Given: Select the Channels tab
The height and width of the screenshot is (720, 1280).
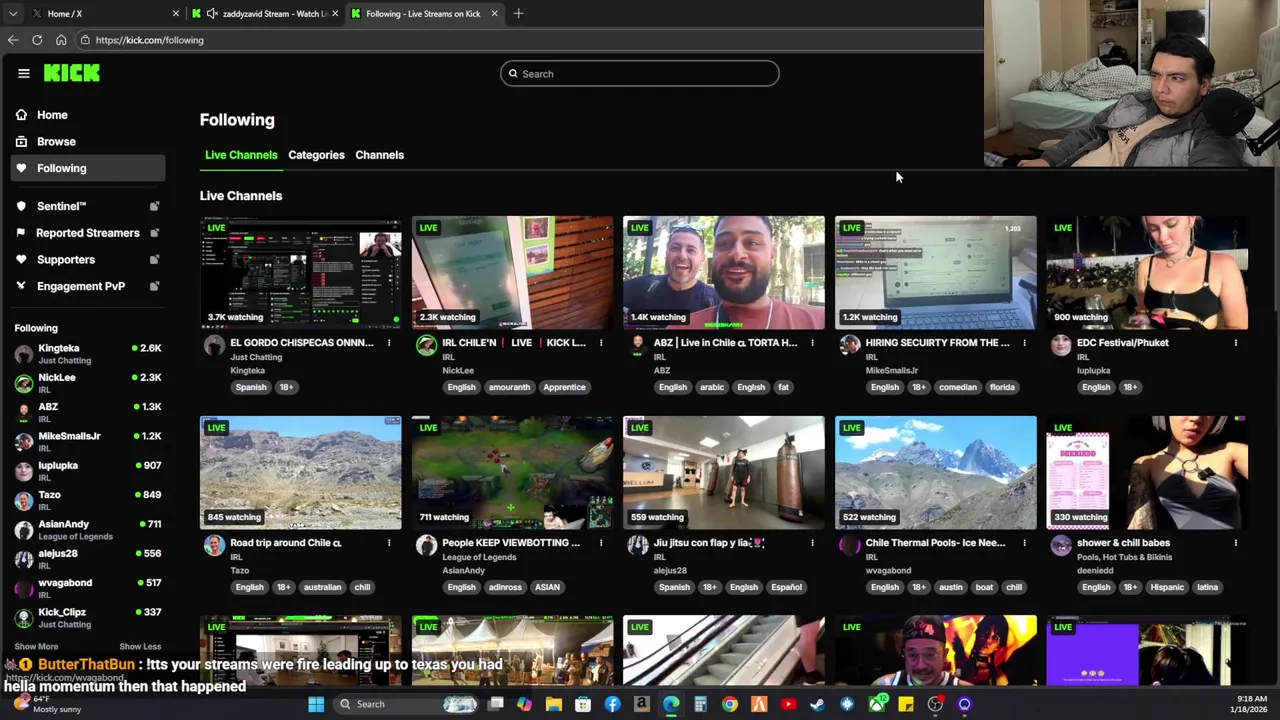Looking at the screenshot, I should pos(379,155).
